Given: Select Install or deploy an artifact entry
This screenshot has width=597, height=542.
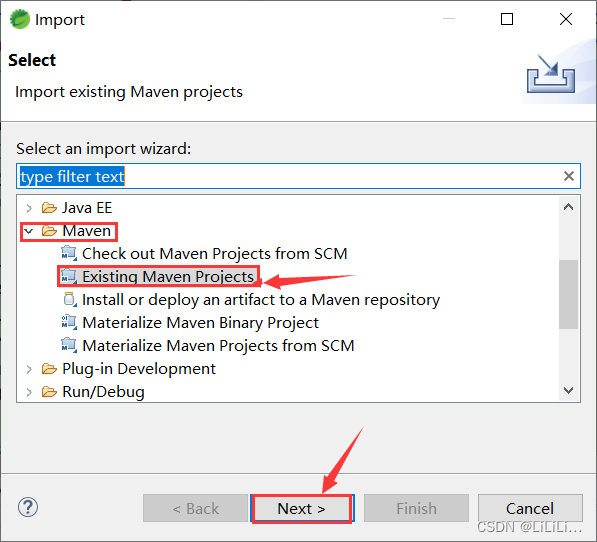Looking at the screenshot, I should pos(261,300).
